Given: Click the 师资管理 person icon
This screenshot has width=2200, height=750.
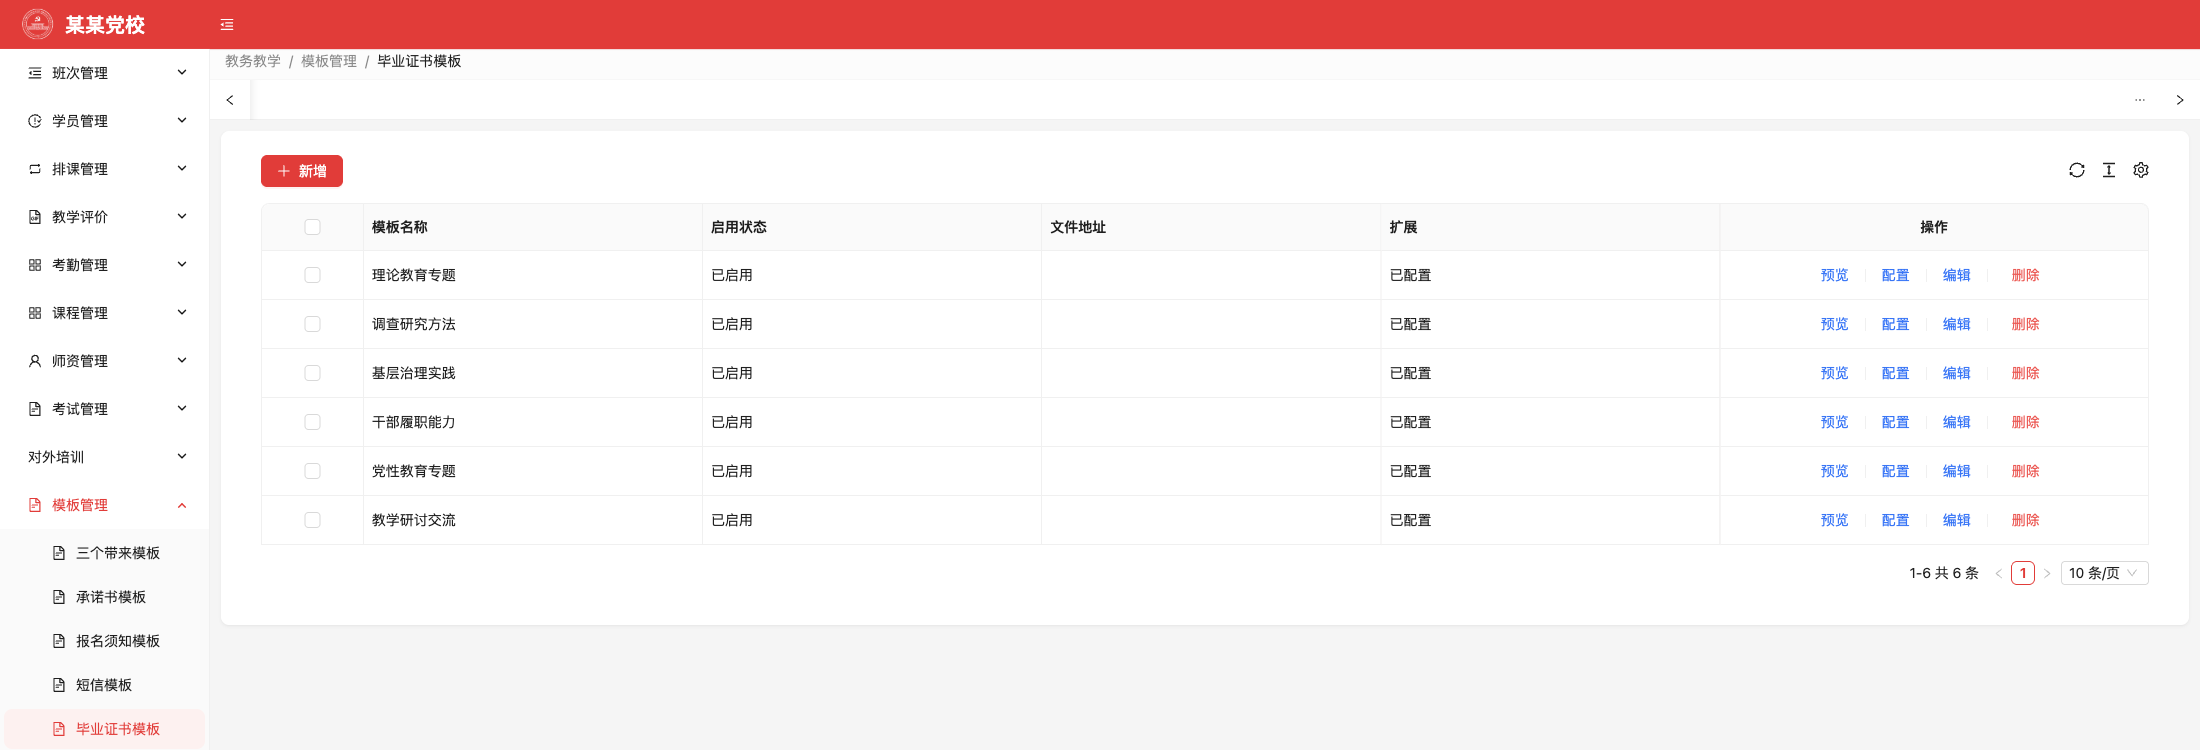Looking at the screenshot, I should pyautogui.click(x=35, y=361).
